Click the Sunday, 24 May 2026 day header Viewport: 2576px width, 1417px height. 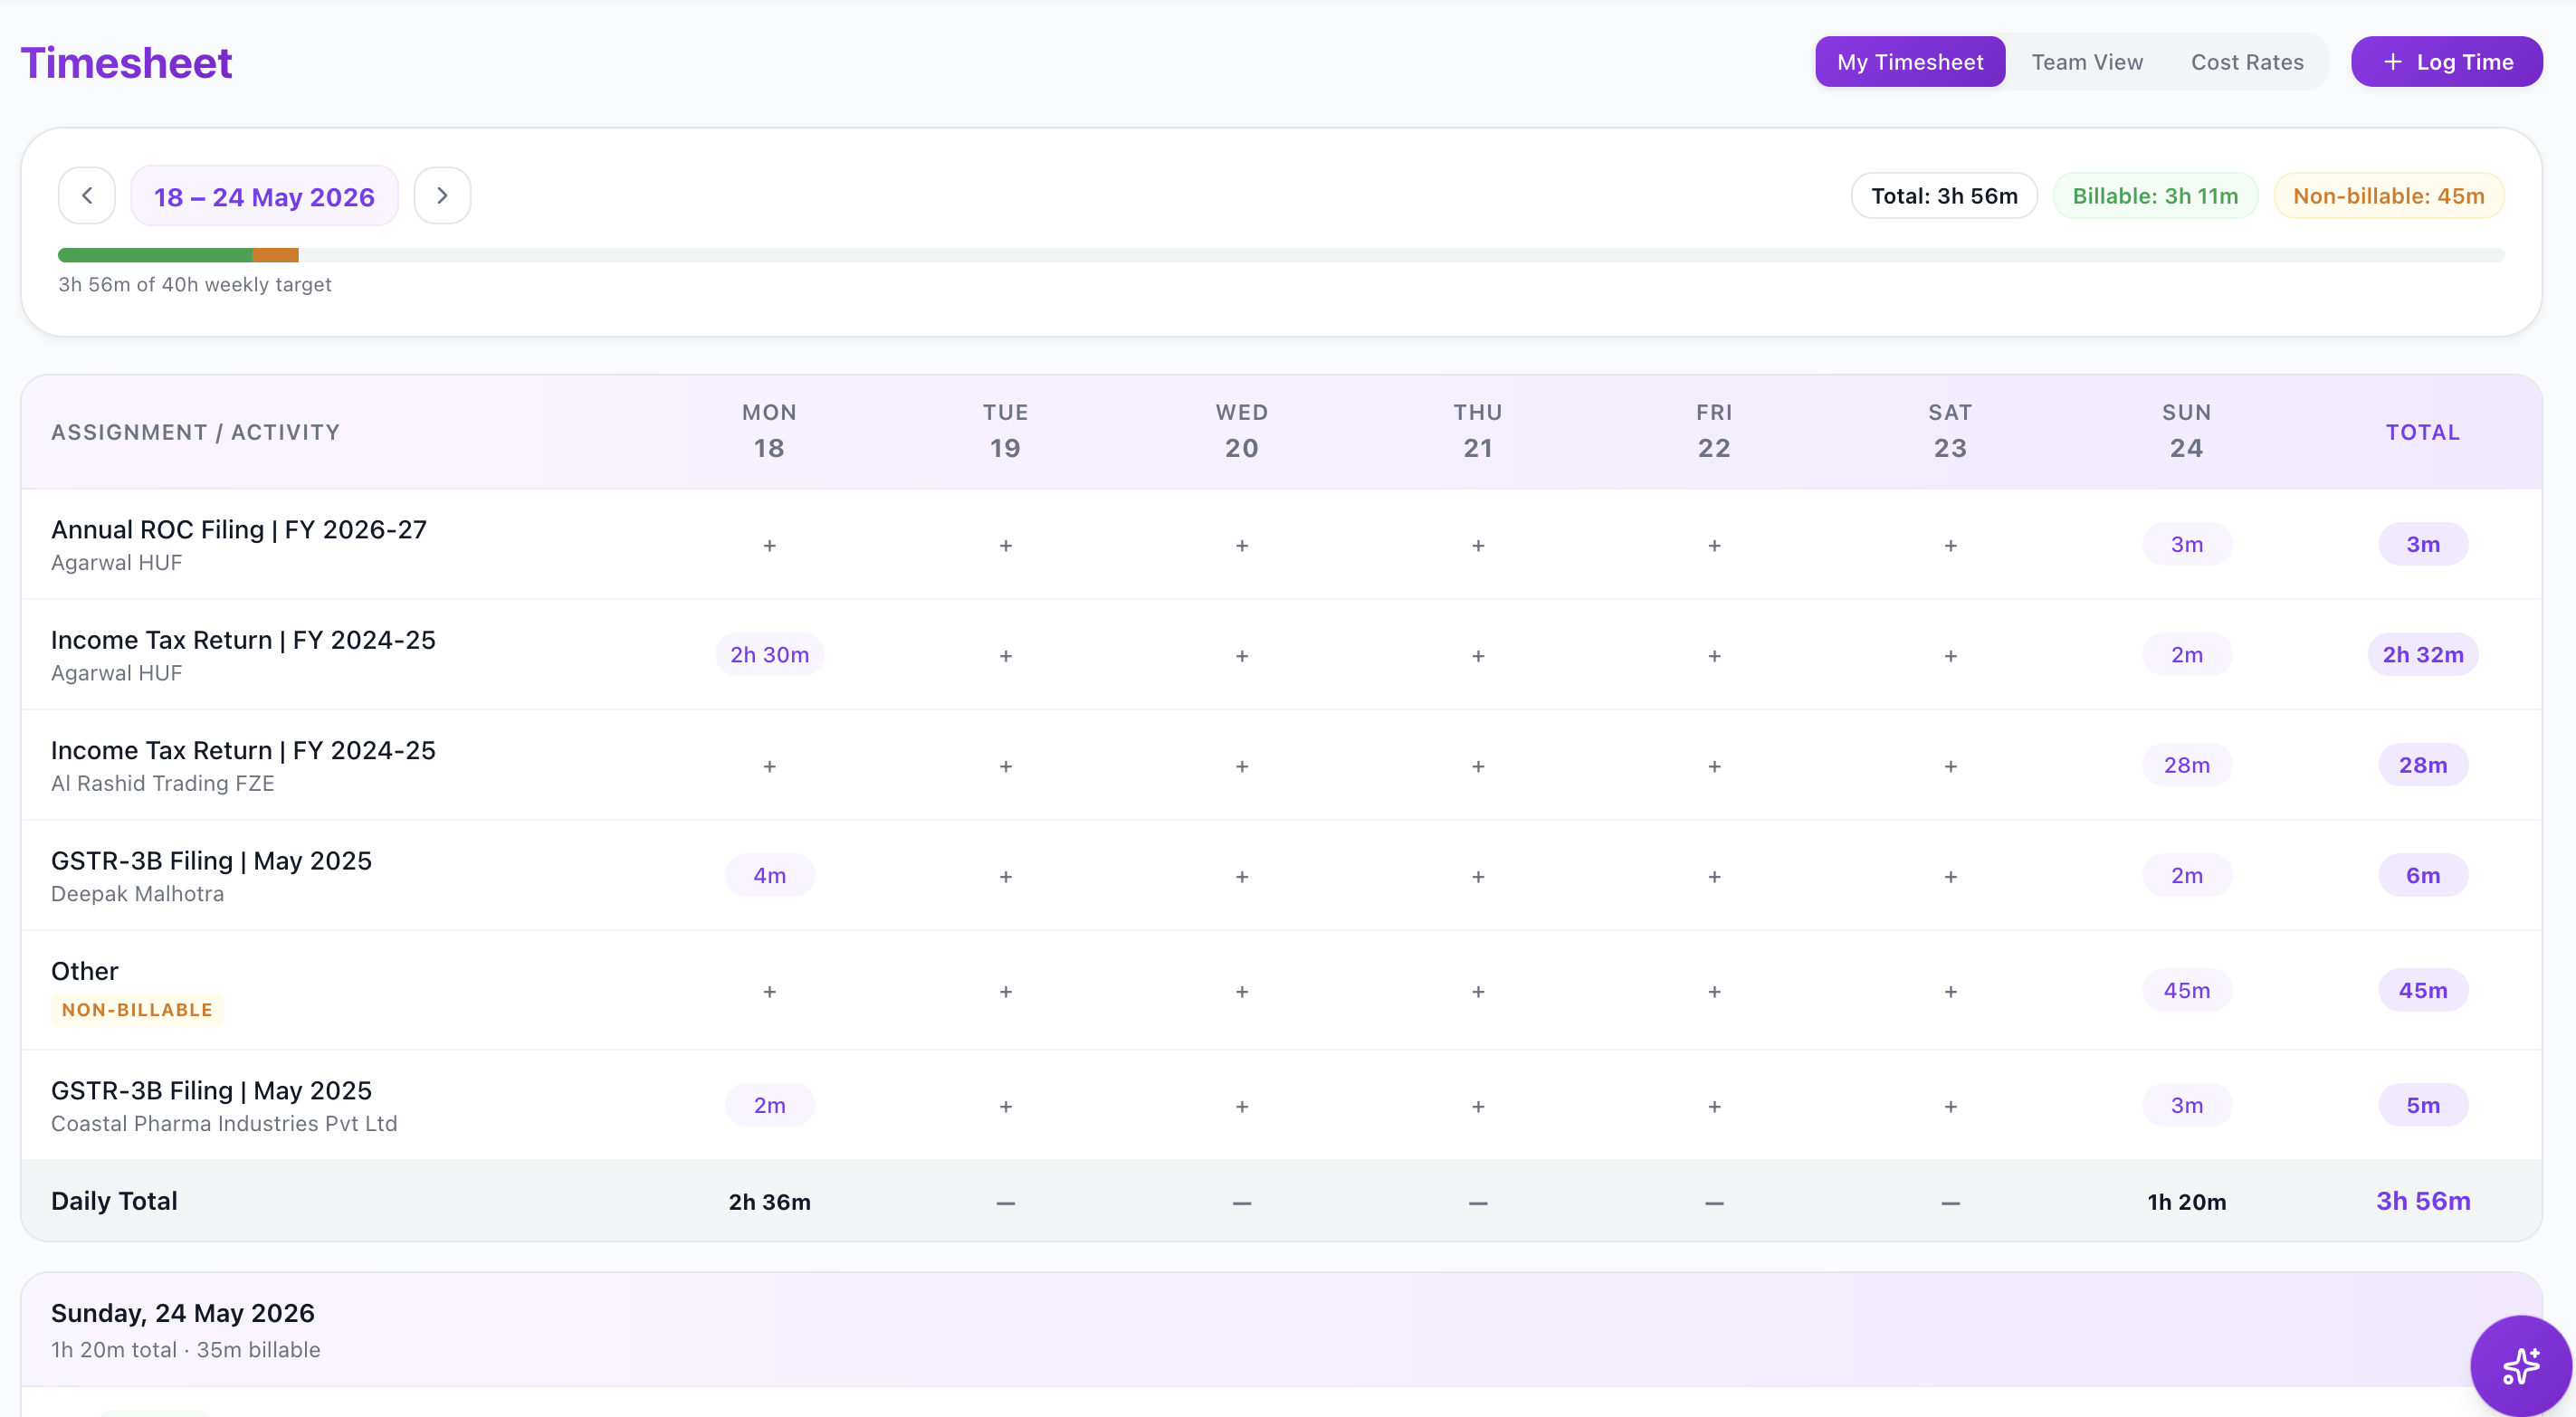click(183, 1312)
